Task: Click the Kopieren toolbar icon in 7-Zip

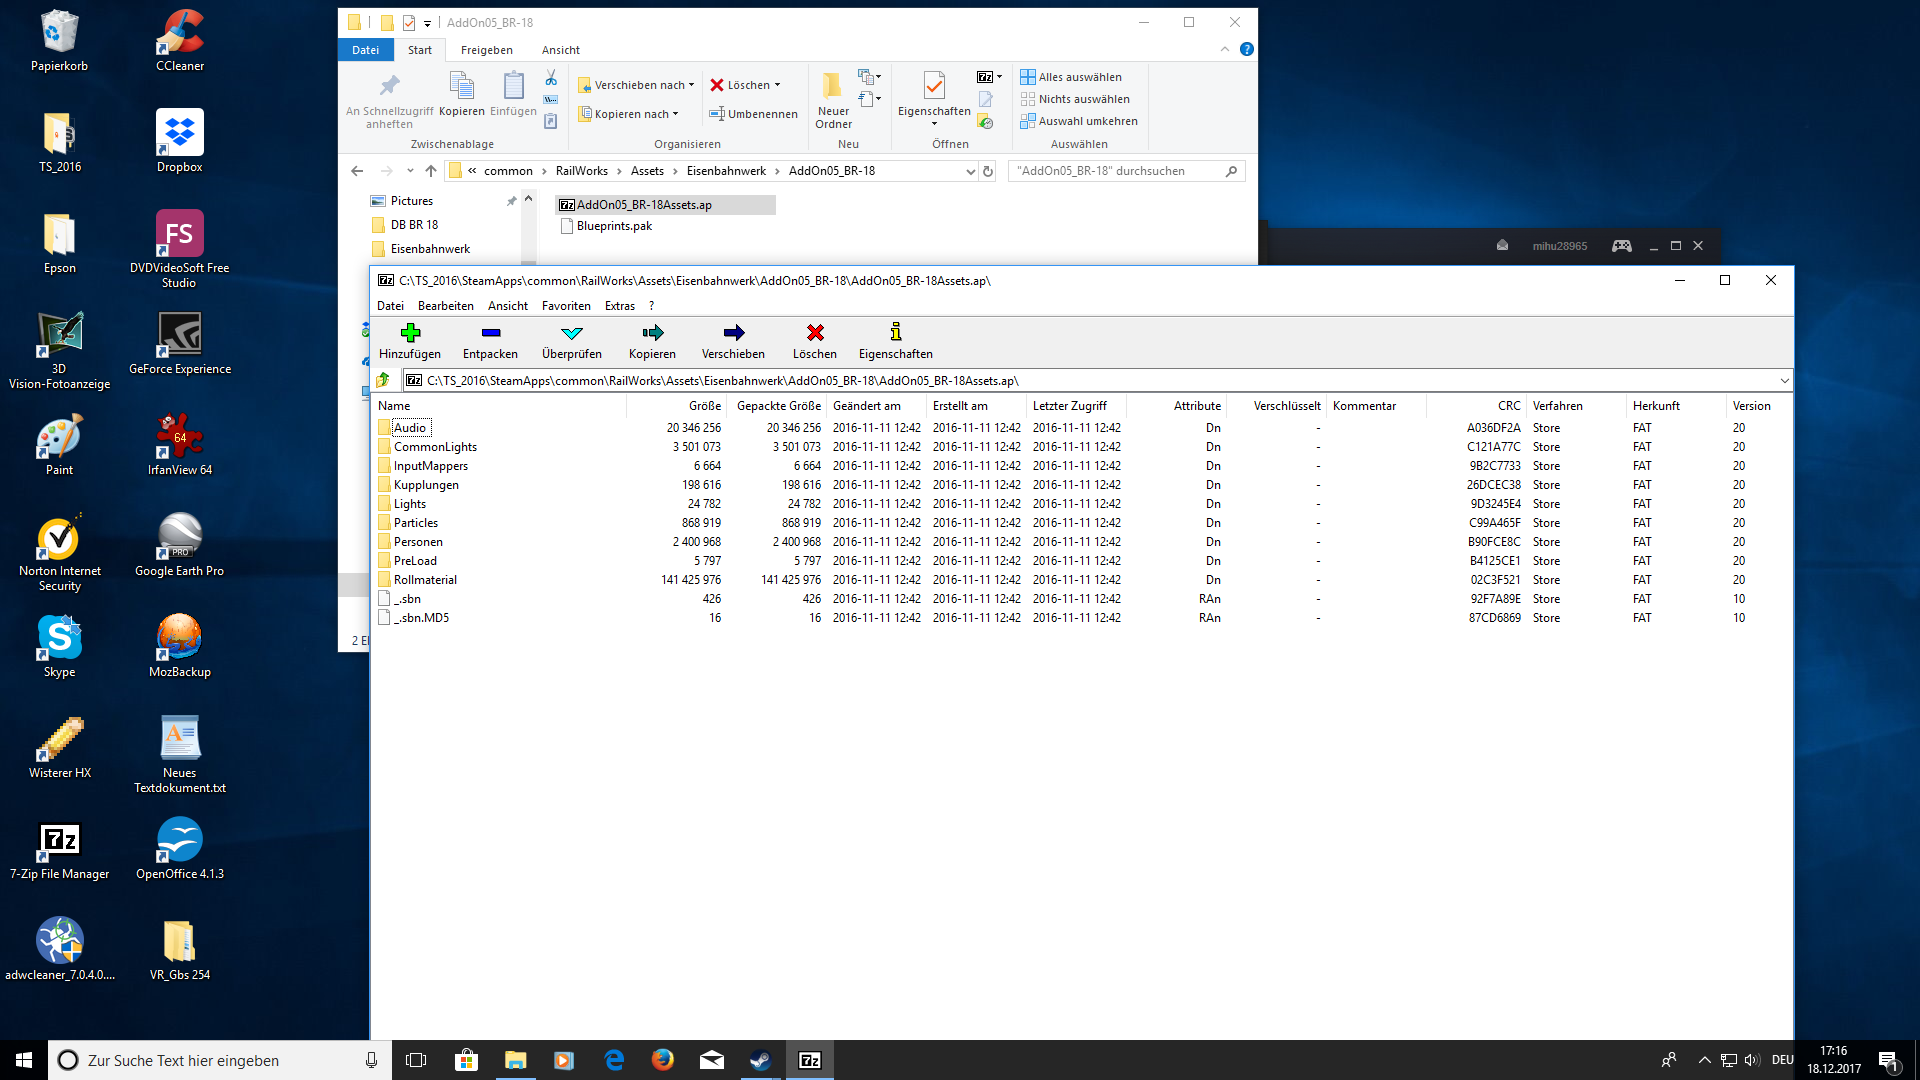Action: pos(652,333)
